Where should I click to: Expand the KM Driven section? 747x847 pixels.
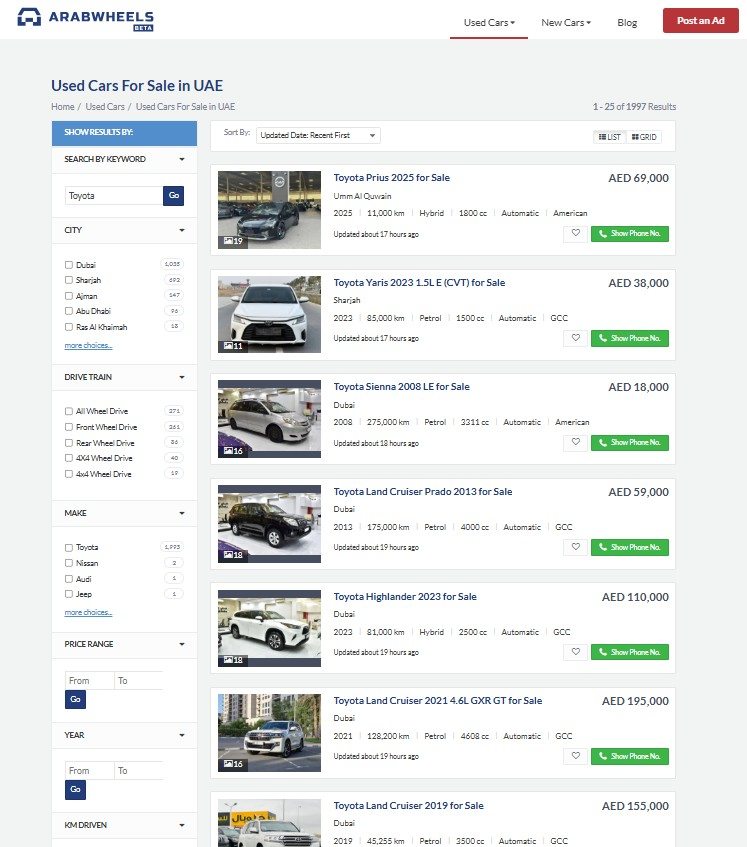tap(124, 825)
